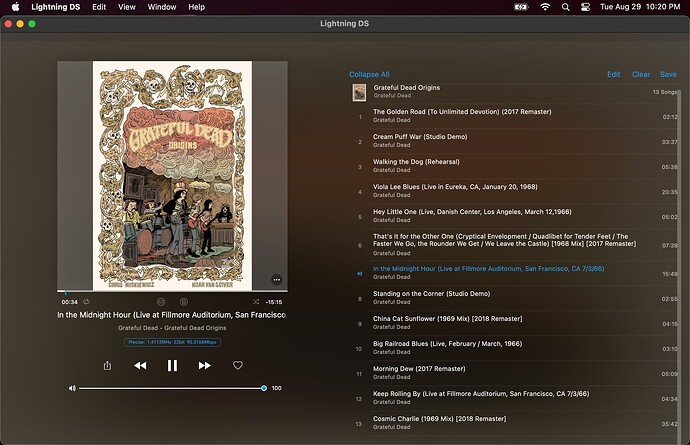This screenshot has width=690, height=445.
Task: Click the now-playing speaker icon beside In the Midnight Hour
Action: pos(360,274)
